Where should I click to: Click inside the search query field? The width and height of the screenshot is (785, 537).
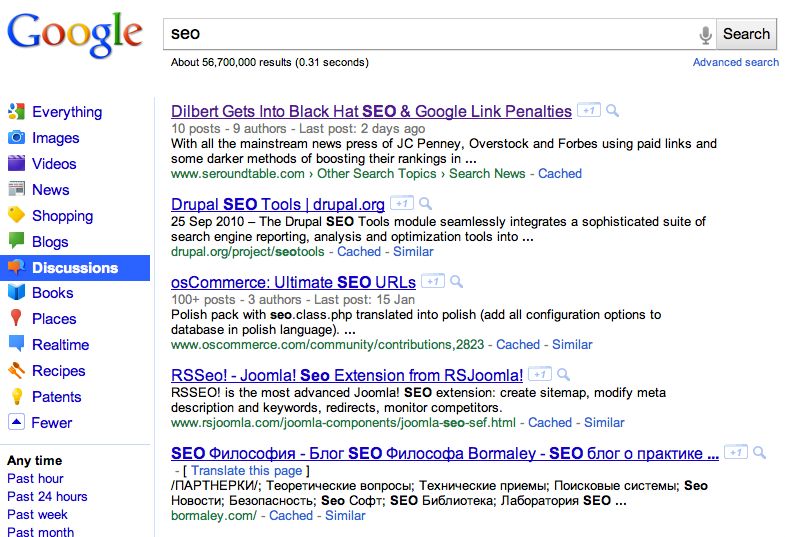click(430, 34)
